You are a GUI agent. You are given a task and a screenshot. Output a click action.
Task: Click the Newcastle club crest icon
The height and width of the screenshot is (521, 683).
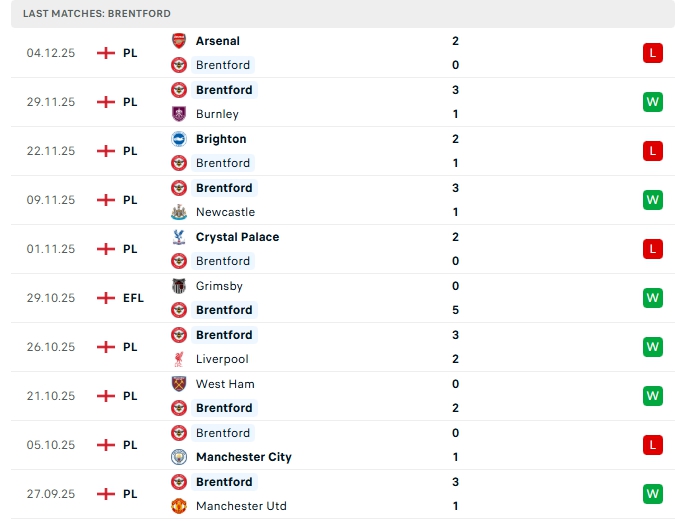click(179, 212)
